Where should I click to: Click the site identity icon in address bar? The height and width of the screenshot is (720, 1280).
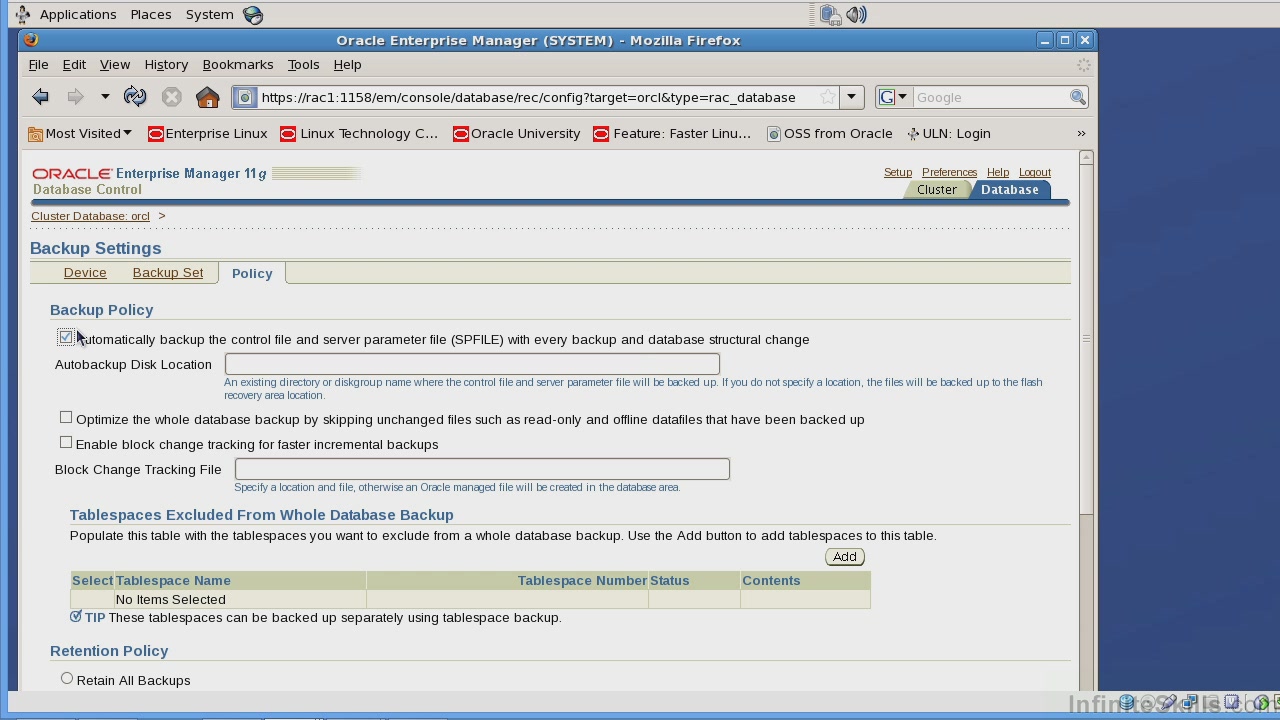[x=245, y=97]
